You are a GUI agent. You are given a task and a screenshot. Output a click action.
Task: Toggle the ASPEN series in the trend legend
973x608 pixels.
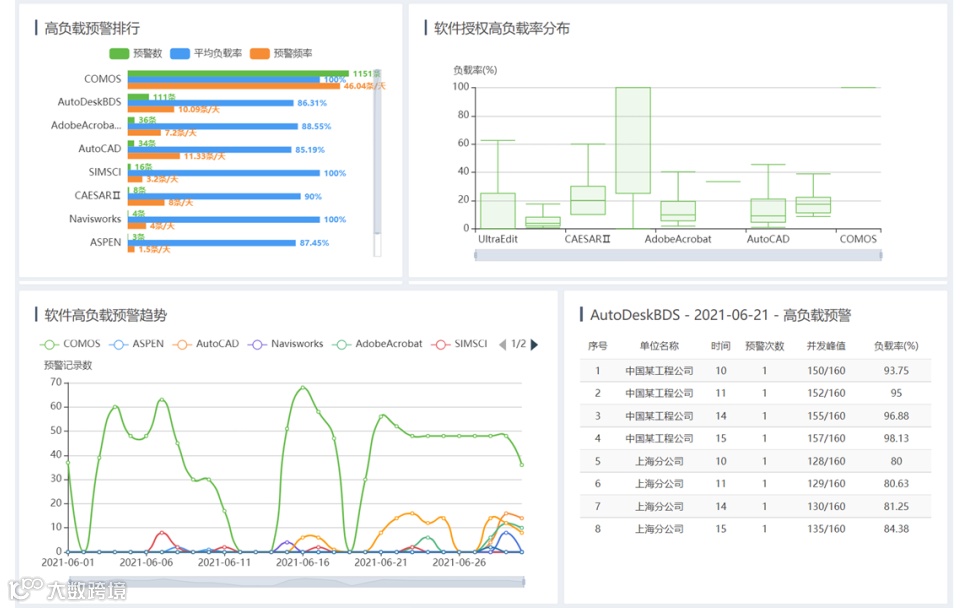point(137,344)
